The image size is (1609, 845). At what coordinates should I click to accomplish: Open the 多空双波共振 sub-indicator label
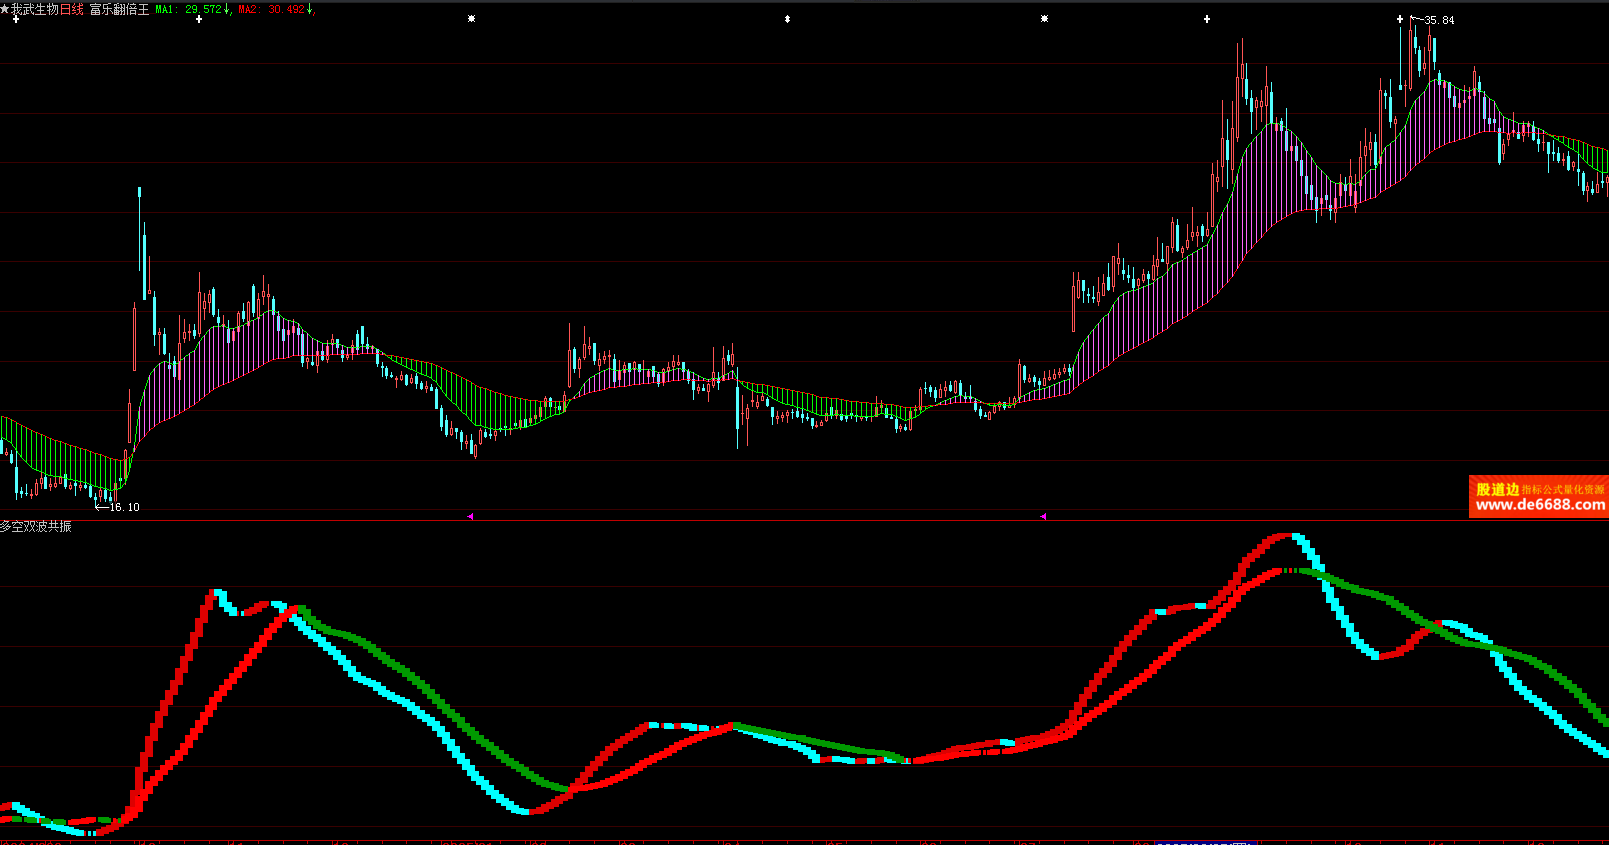coord(36,527)
